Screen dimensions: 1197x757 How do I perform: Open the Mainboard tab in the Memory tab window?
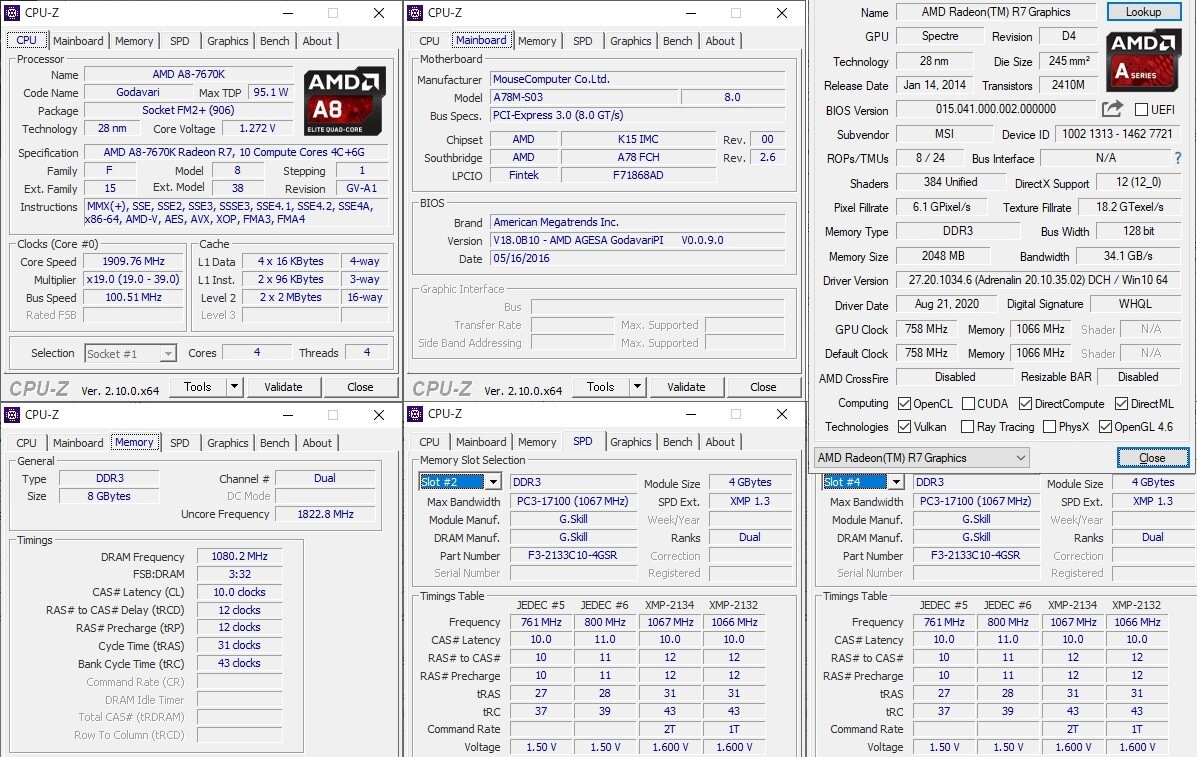click(78, 443)
